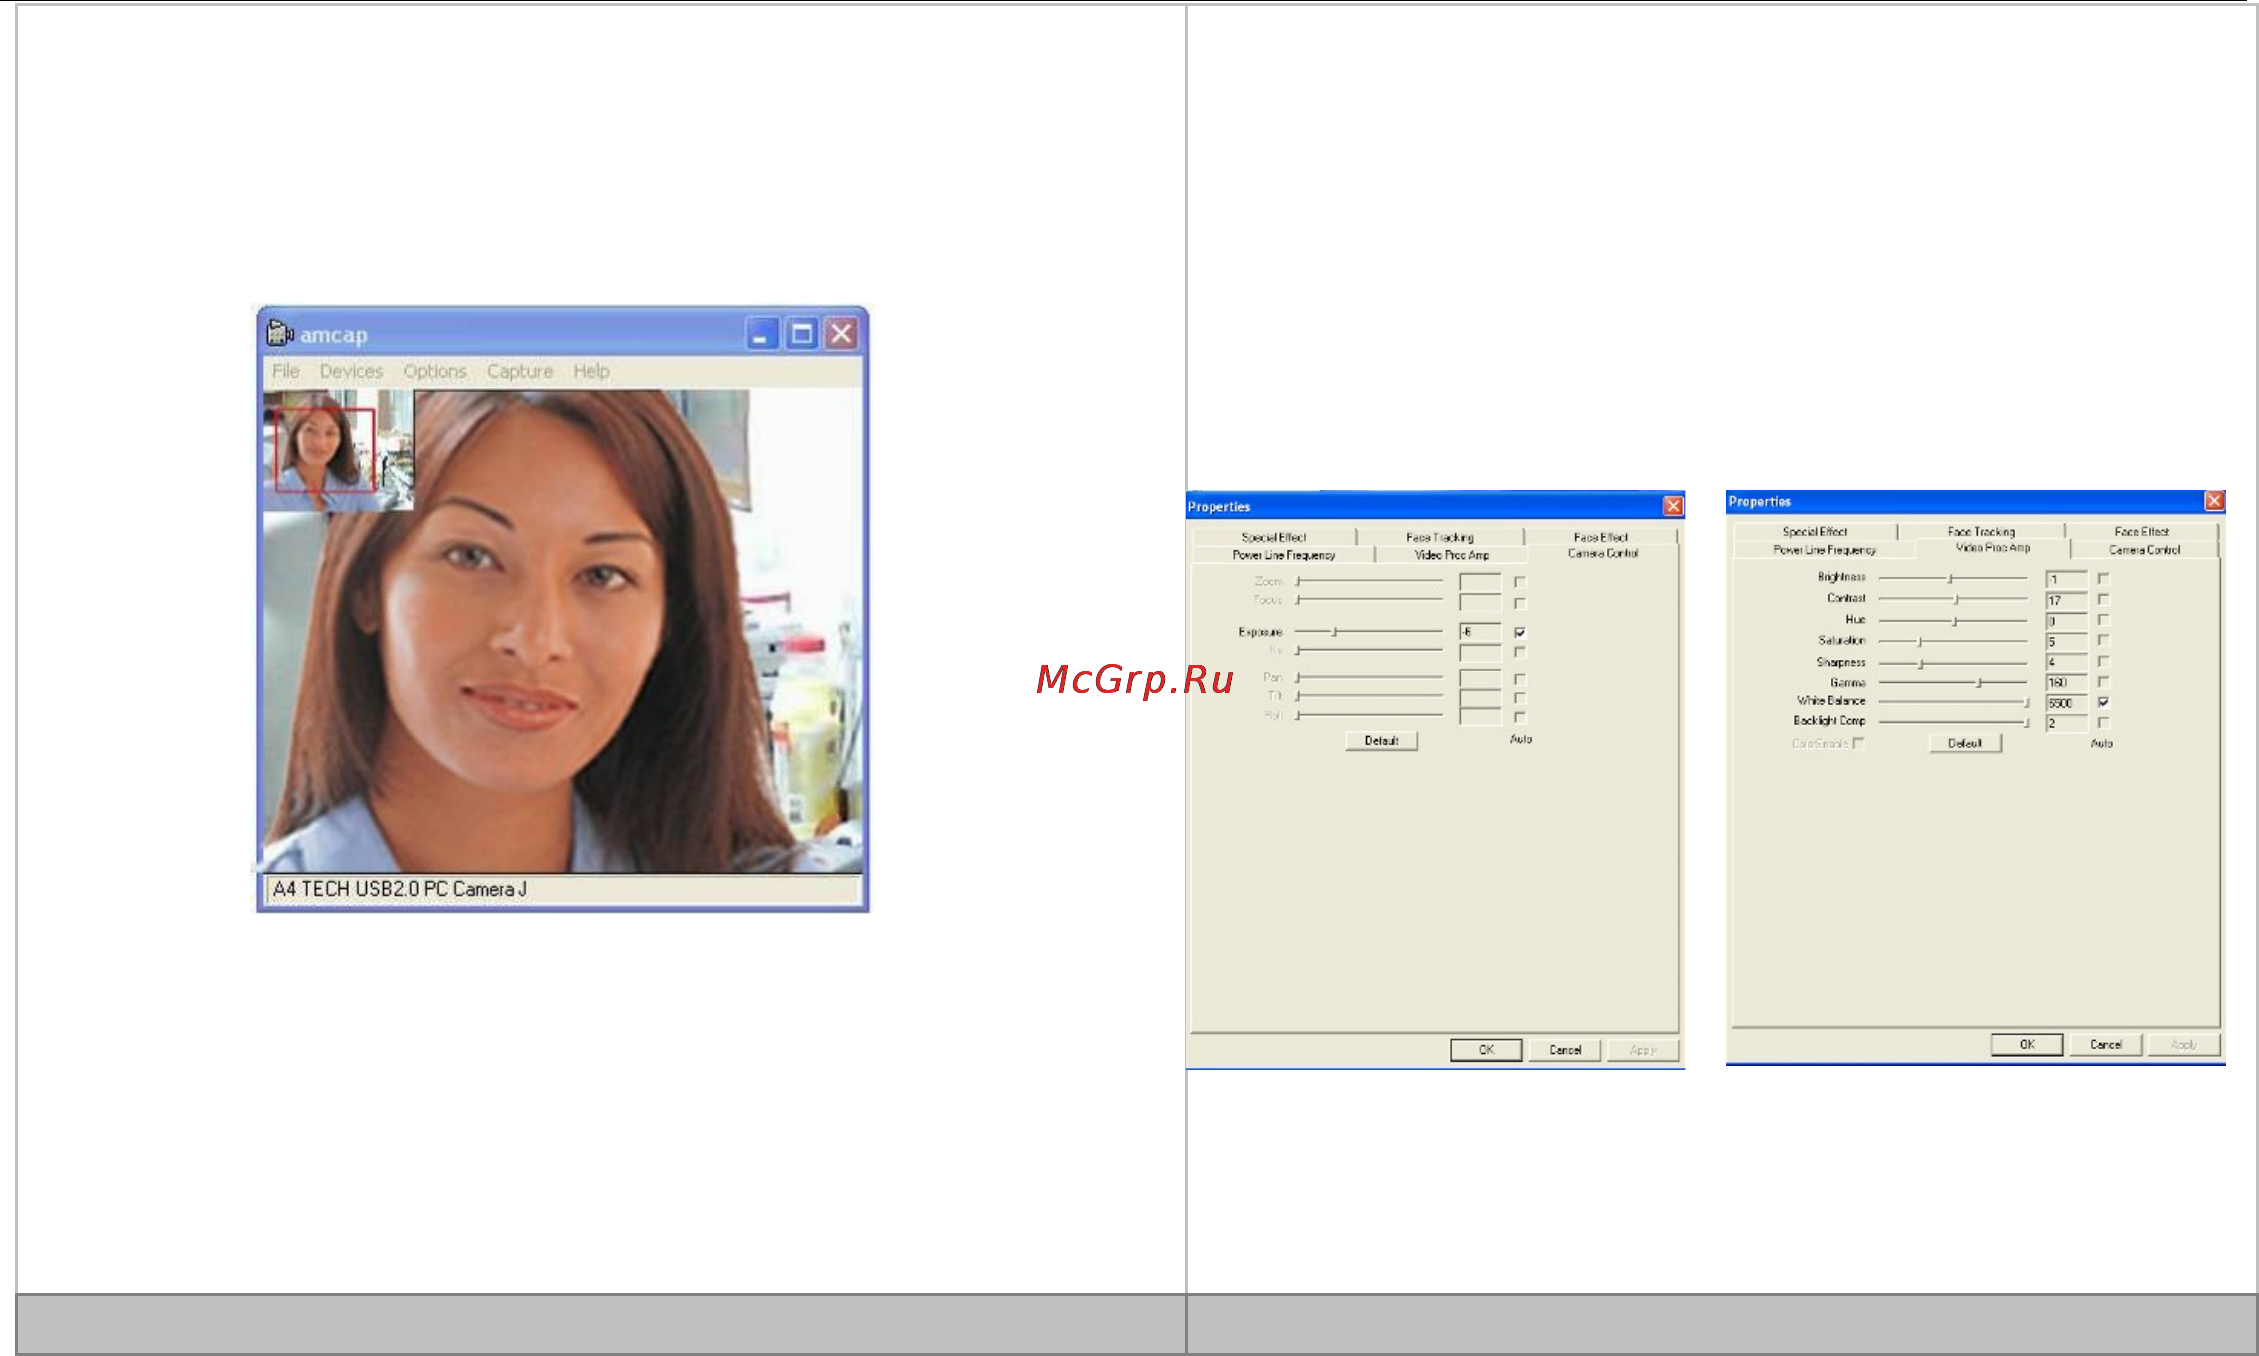Image resolution: width=2259 pixels, height=1356 pixels.
Task: Close the amcap window
Action: 842,334
